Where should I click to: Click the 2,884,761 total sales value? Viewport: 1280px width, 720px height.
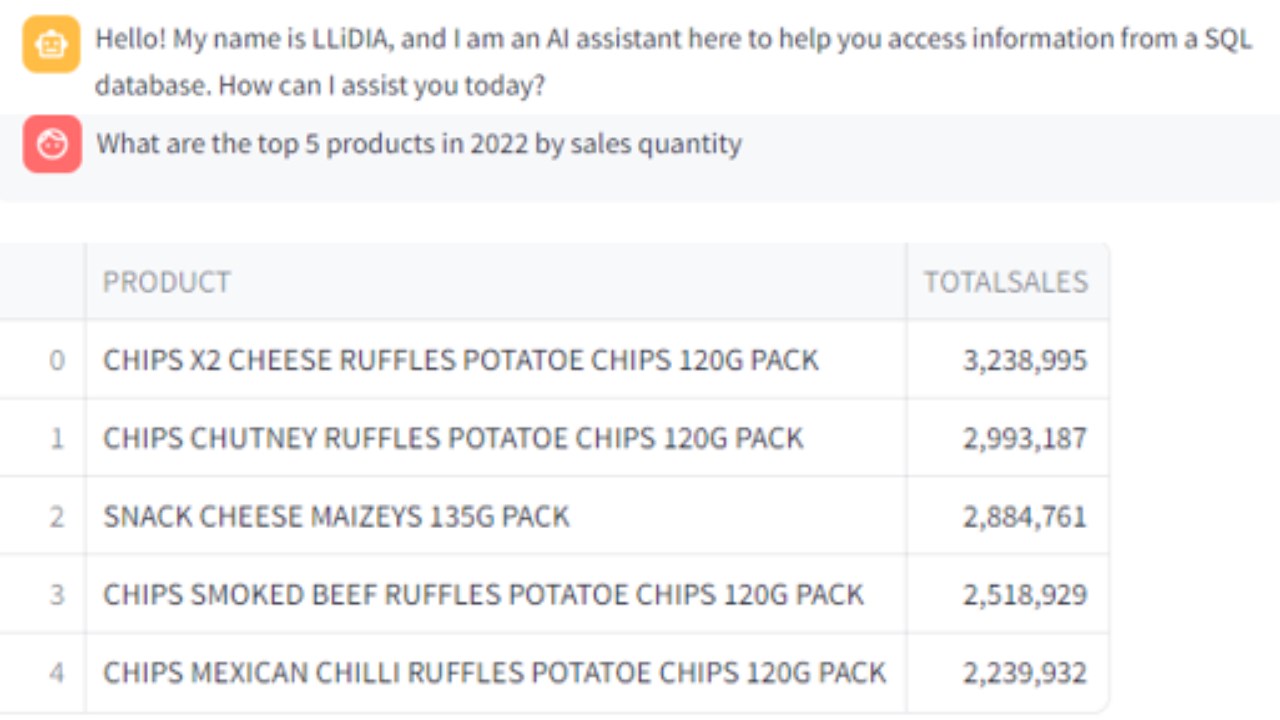point(1024,516)
